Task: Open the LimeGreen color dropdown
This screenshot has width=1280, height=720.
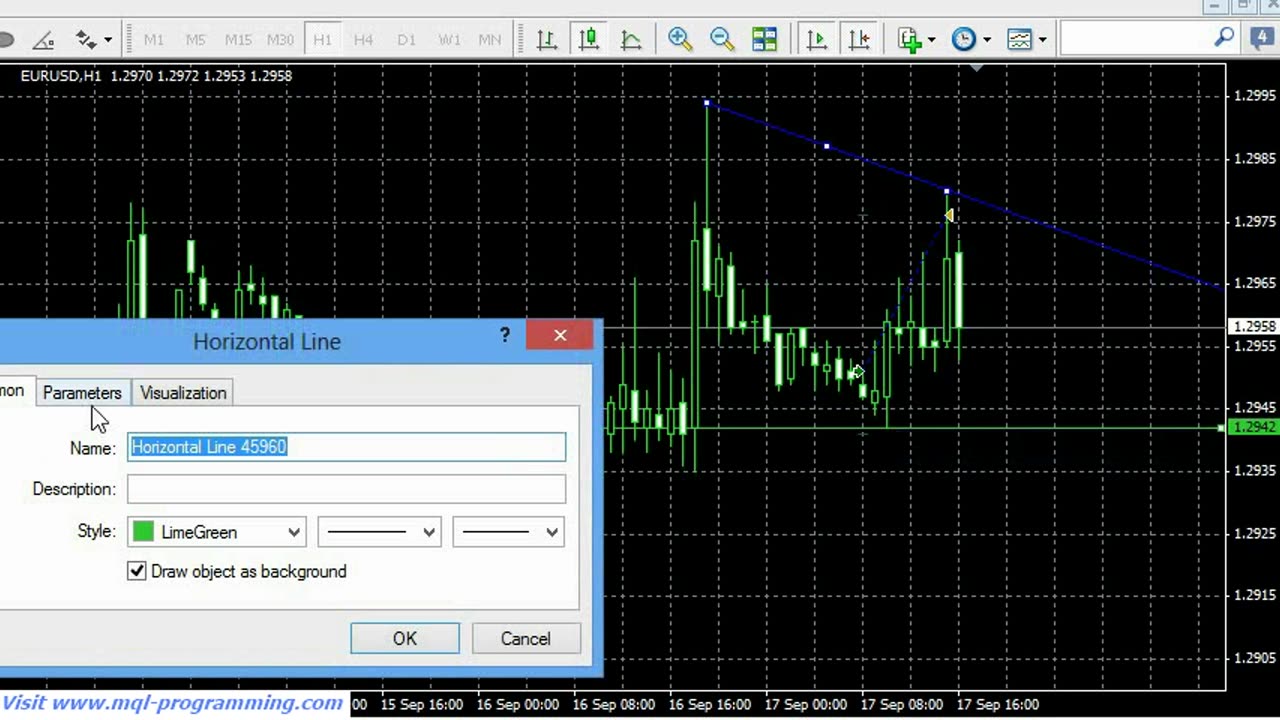Action: tap(216, 532)
